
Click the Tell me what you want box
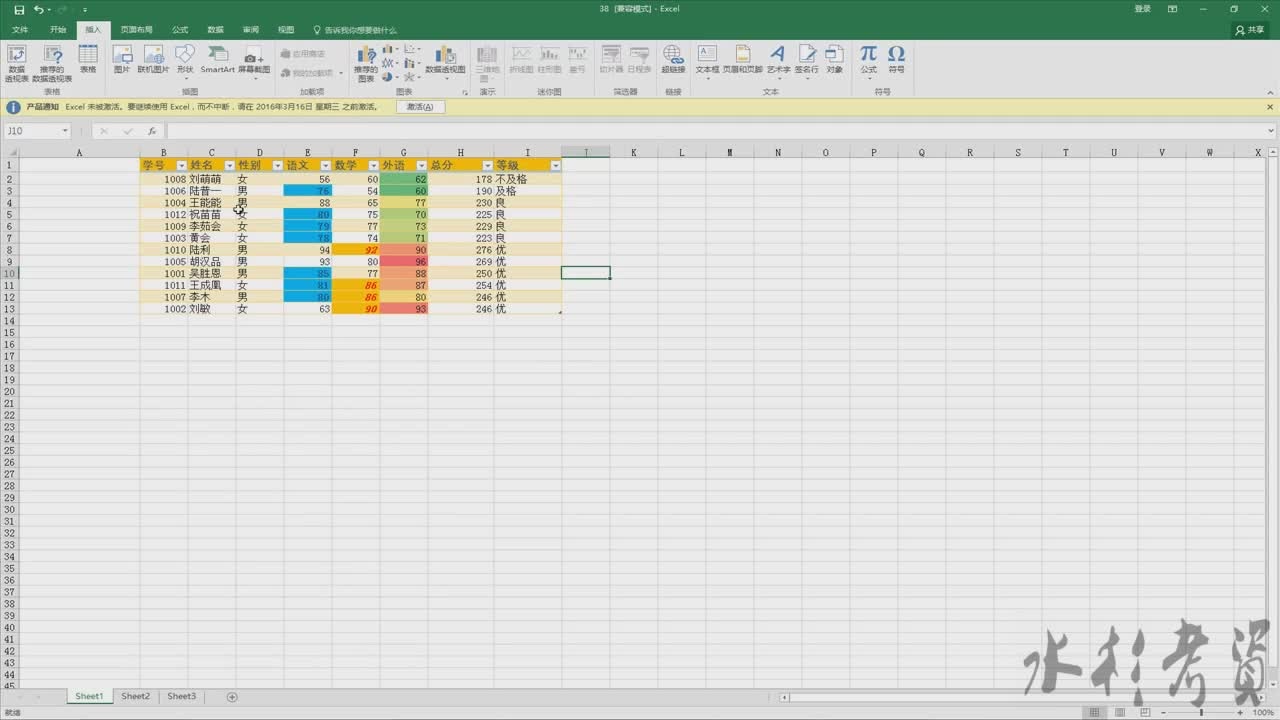355,30
